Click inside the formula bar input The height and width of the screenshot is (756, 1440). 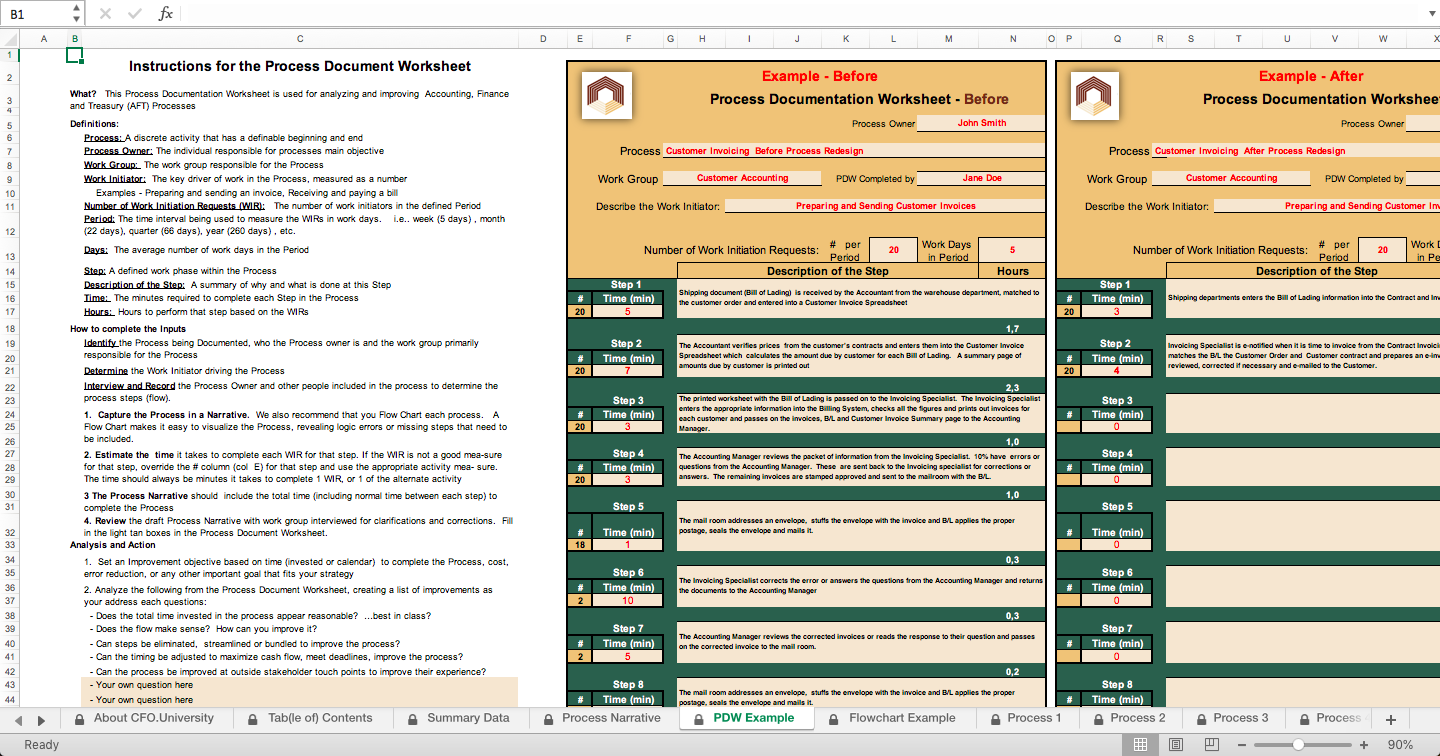(x=800, y=14)
